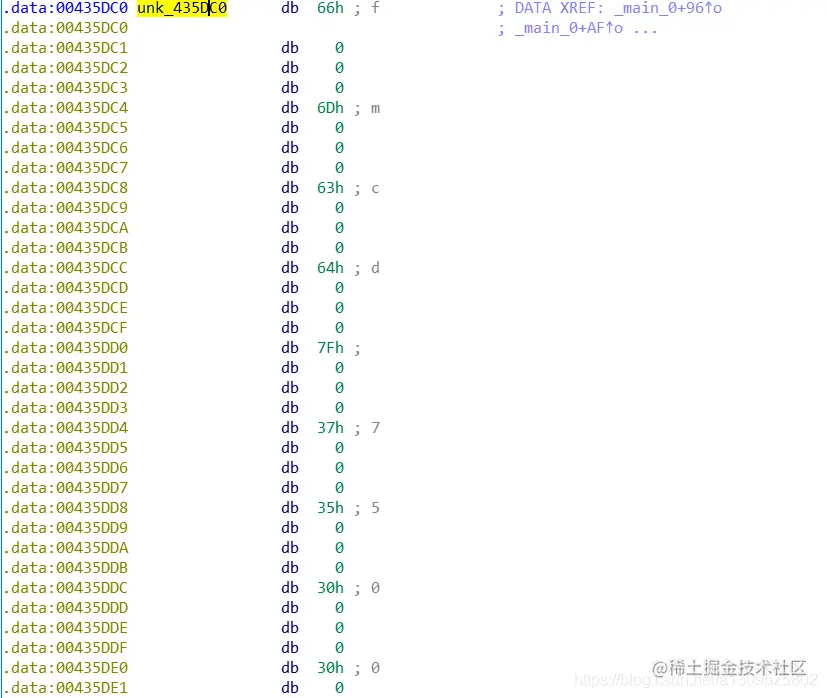Click the address .data:00435DCF

[65, 328]
